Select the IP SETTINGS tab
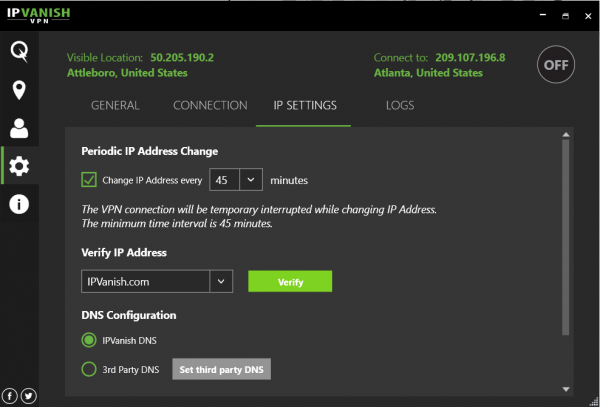 (x=305, y=105)
